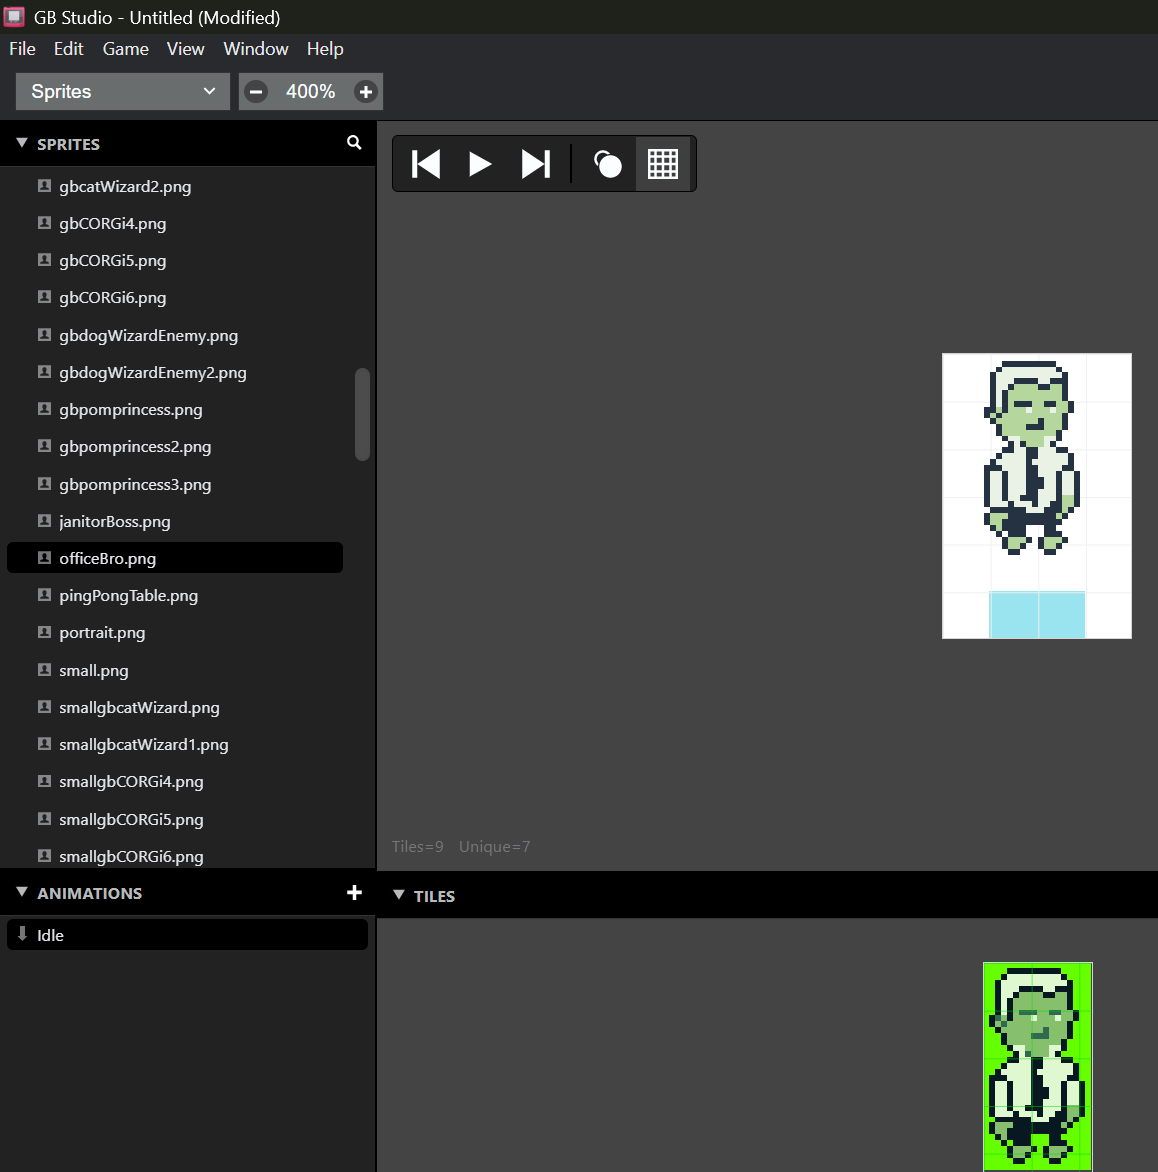Skip to the next animation frame
This screenshot has width=1158, height=1172.
coord(535,164)
